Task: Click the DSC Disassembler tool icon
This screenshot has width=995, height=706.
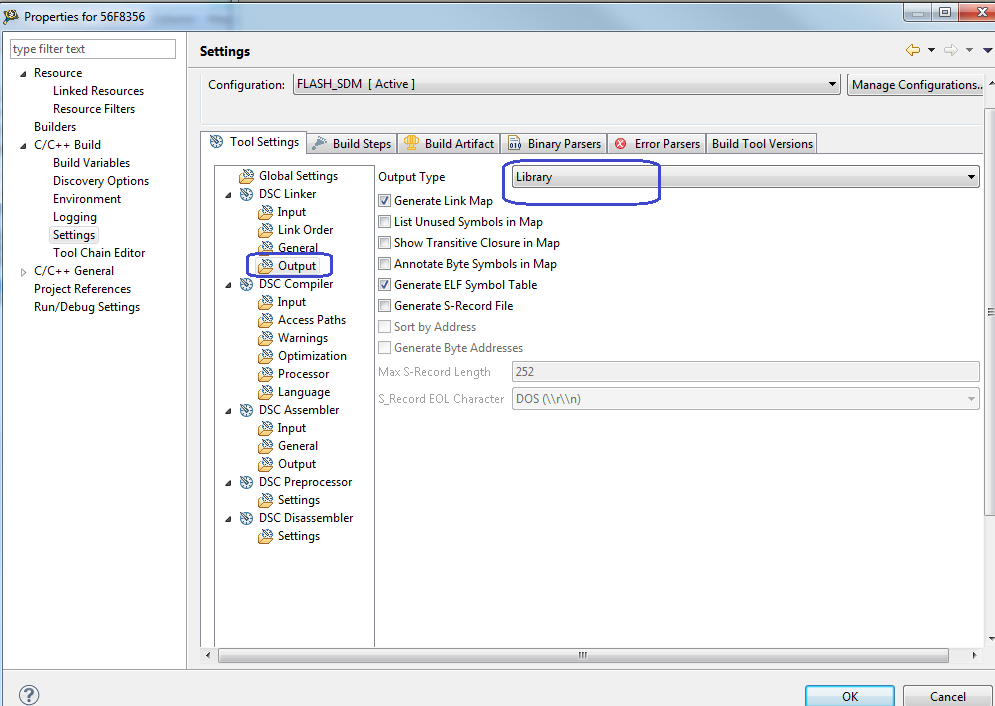Action: pos(246,518)
